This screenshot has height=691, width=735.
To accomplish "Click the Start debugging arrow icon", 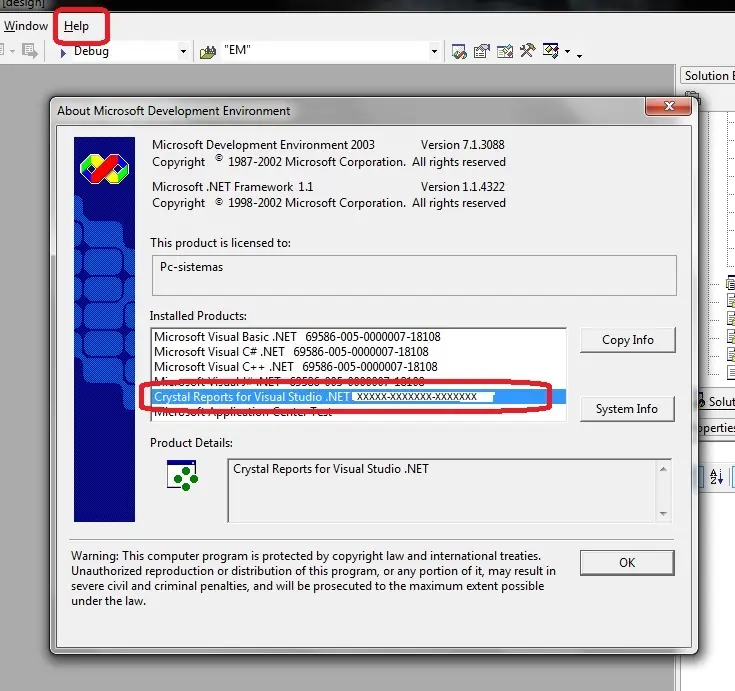I will pyautogui.click(x=63, y=53).
